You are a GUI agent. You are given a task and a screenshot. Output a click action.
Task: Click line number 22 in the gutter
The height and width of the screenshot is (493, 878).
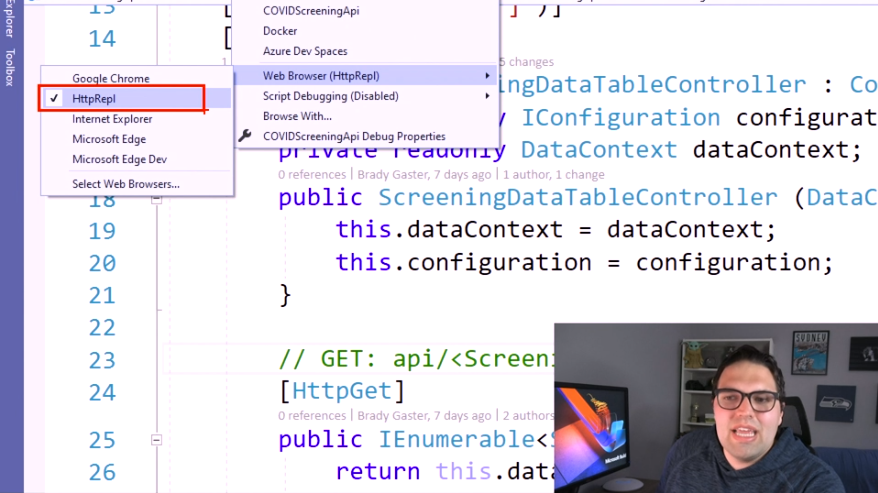tap(102, 327)
